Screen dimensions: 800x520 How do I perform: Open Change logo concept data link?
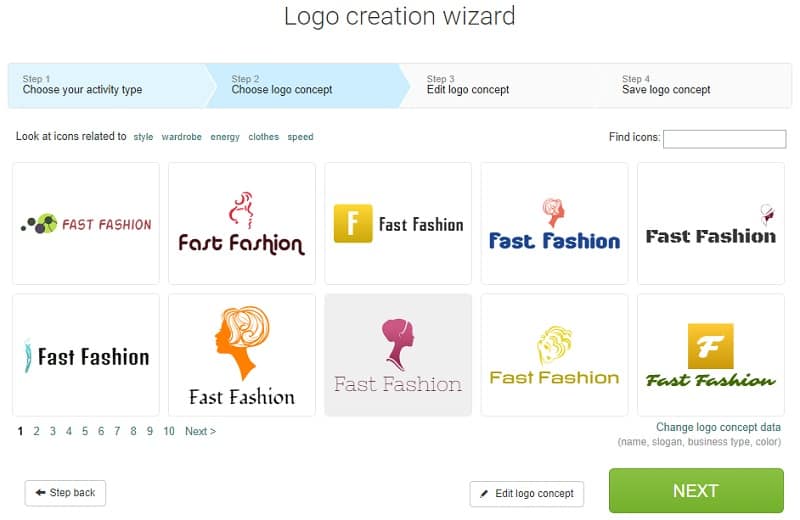click(x=718, y=427)
